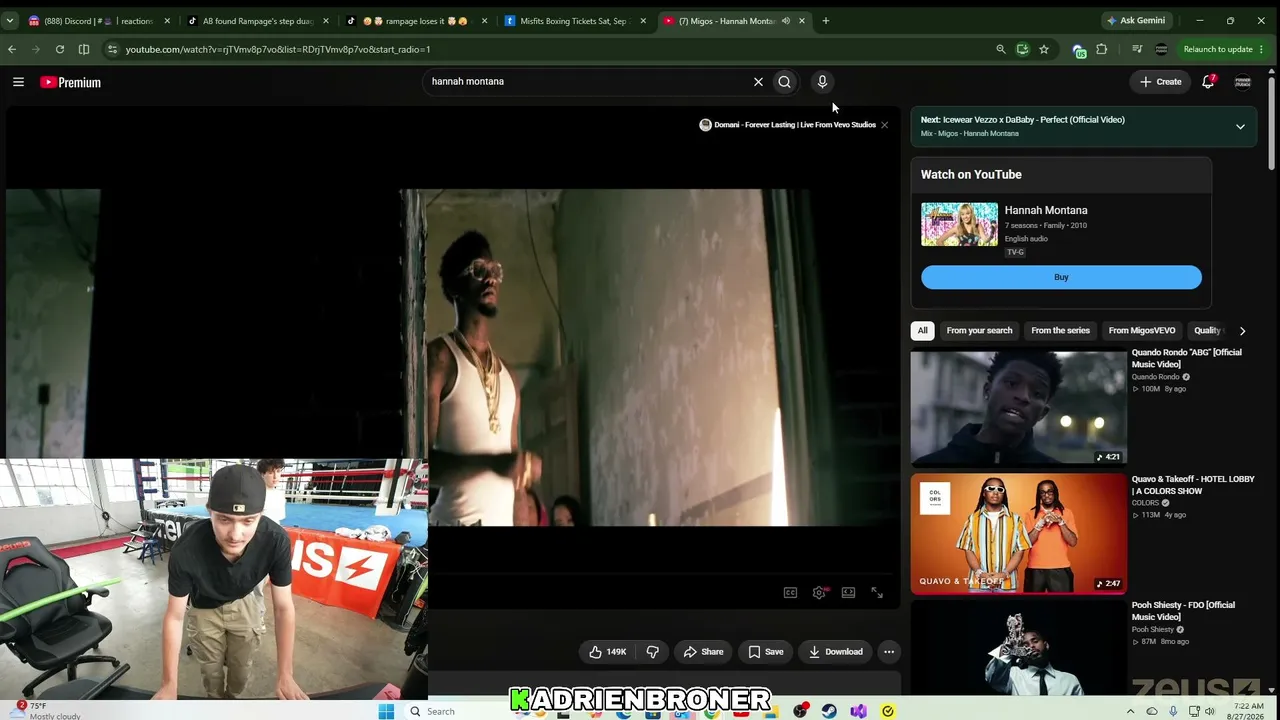Toggle closed captions on the video
1280x720 pixels.
(x=790, y=593)
